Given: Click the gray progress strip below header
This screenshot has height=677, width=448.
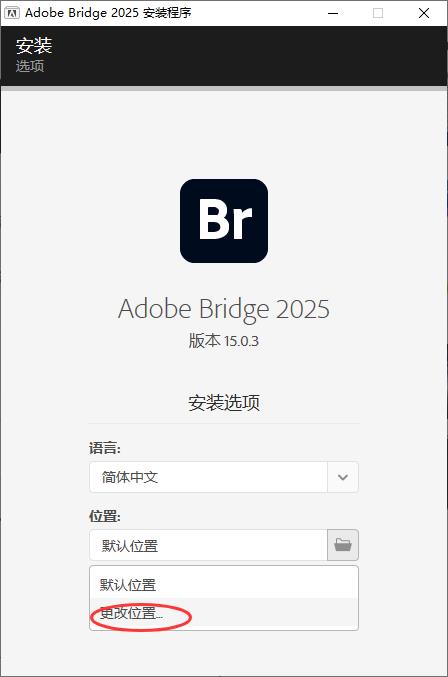Looking at the screenshot, I should 224,89.
